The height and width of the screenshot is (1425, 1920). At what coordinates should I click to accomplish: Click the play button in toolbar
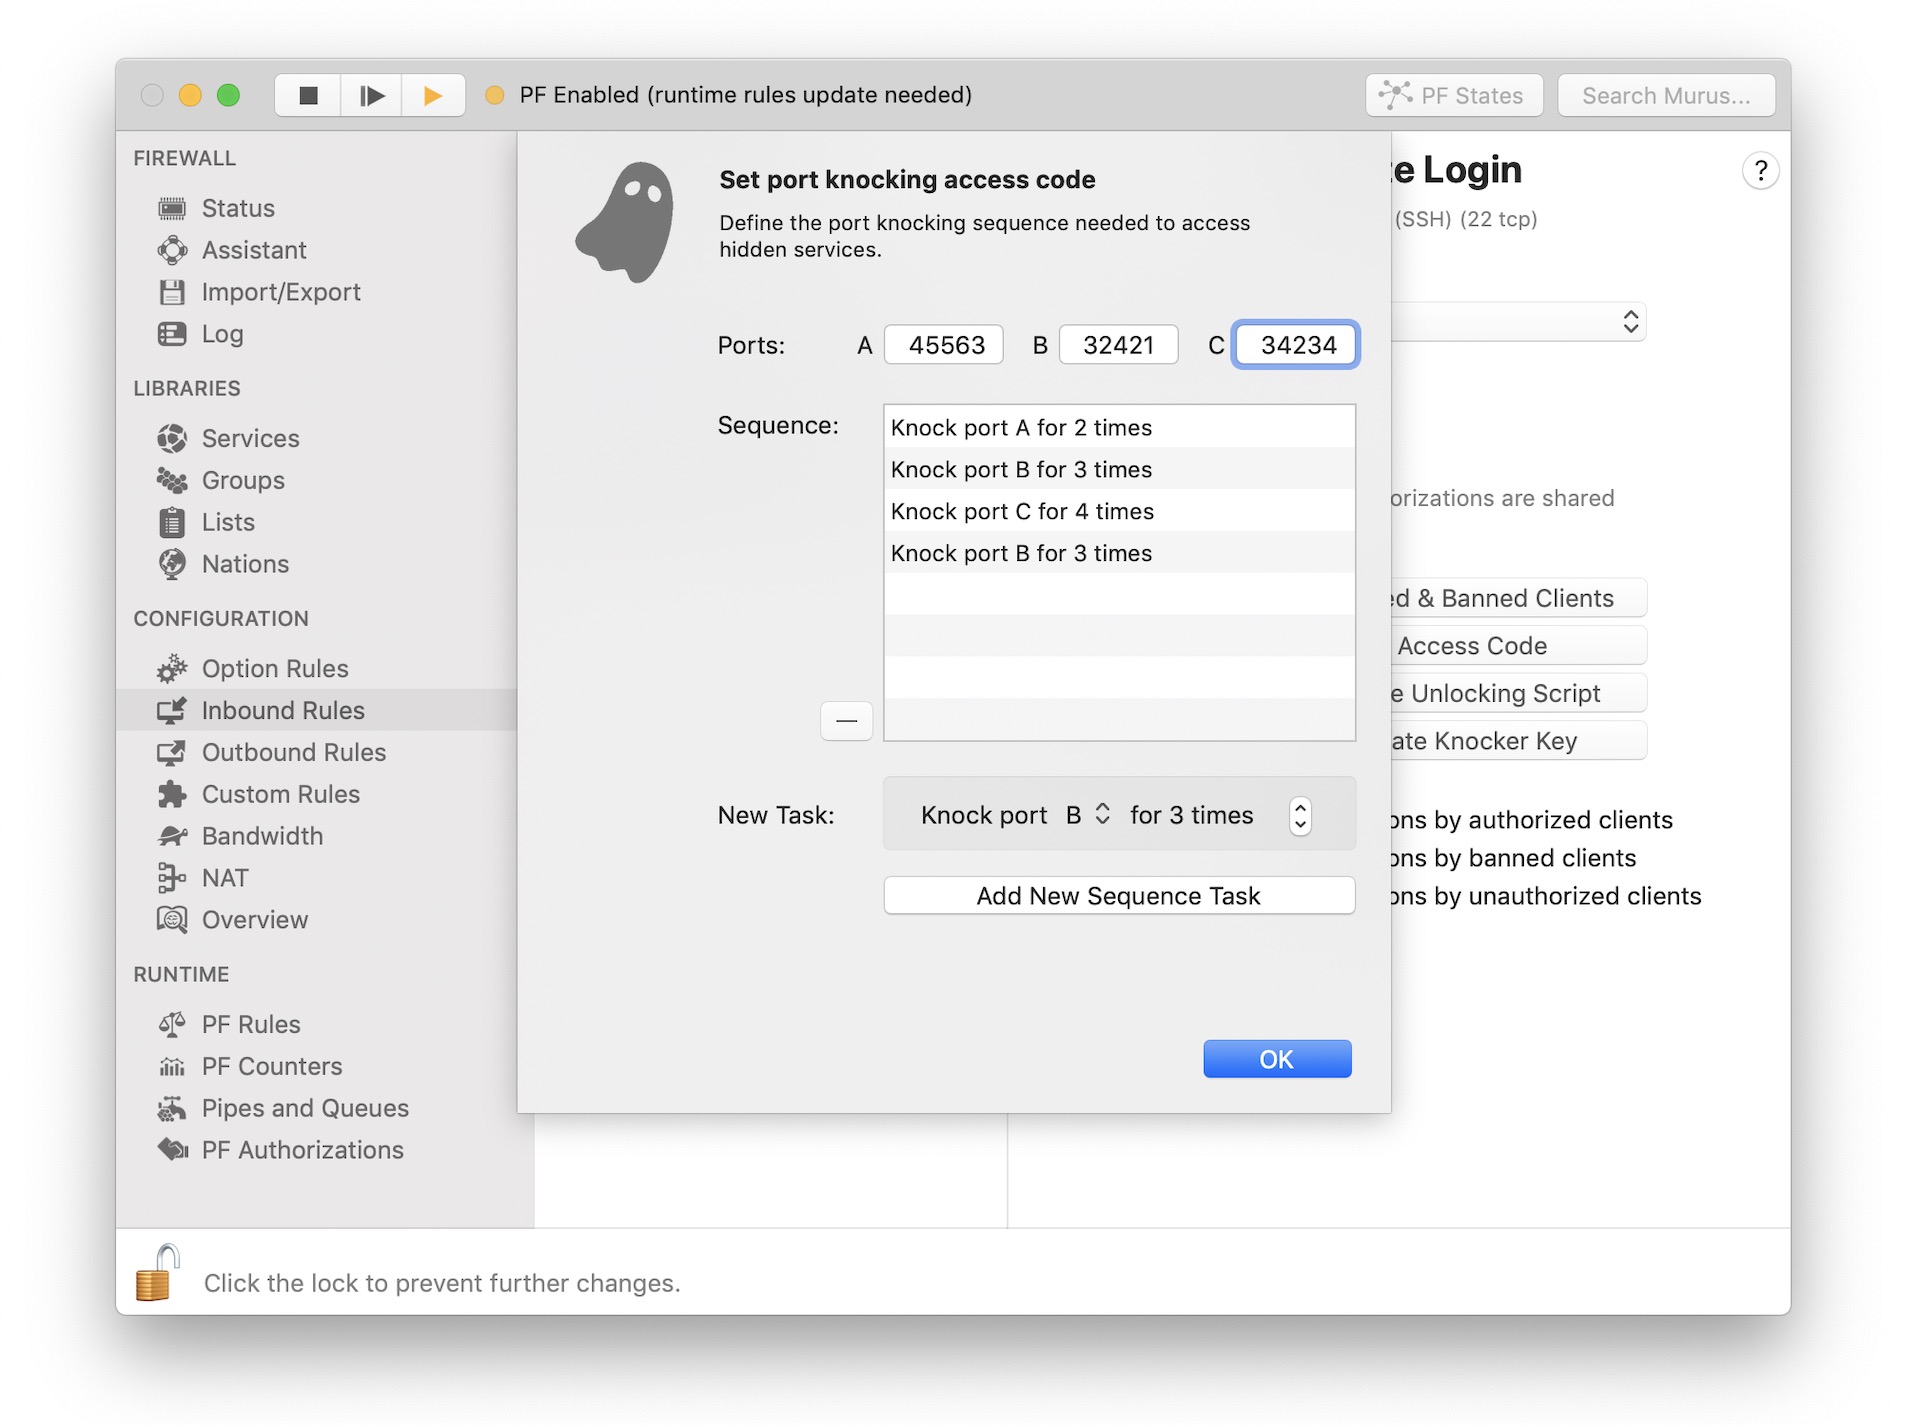click(437, 93)
